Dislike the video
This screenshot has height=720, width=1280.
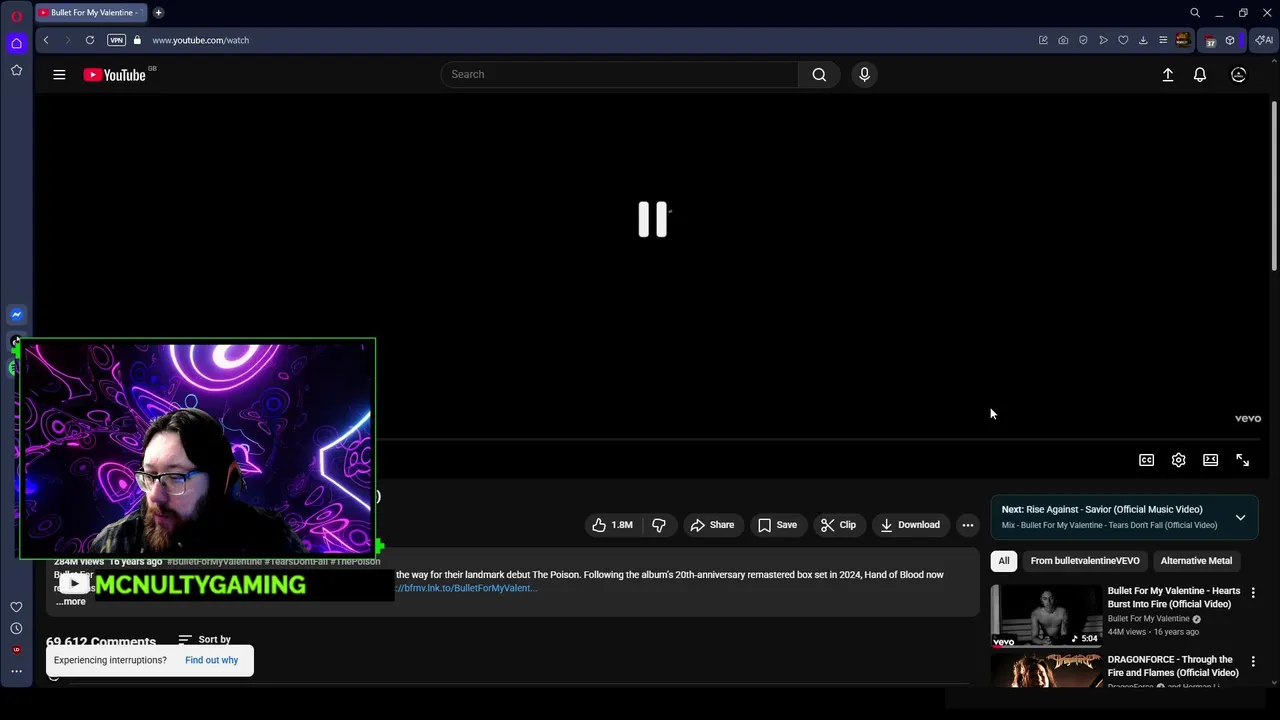click(x=659, y=525)
